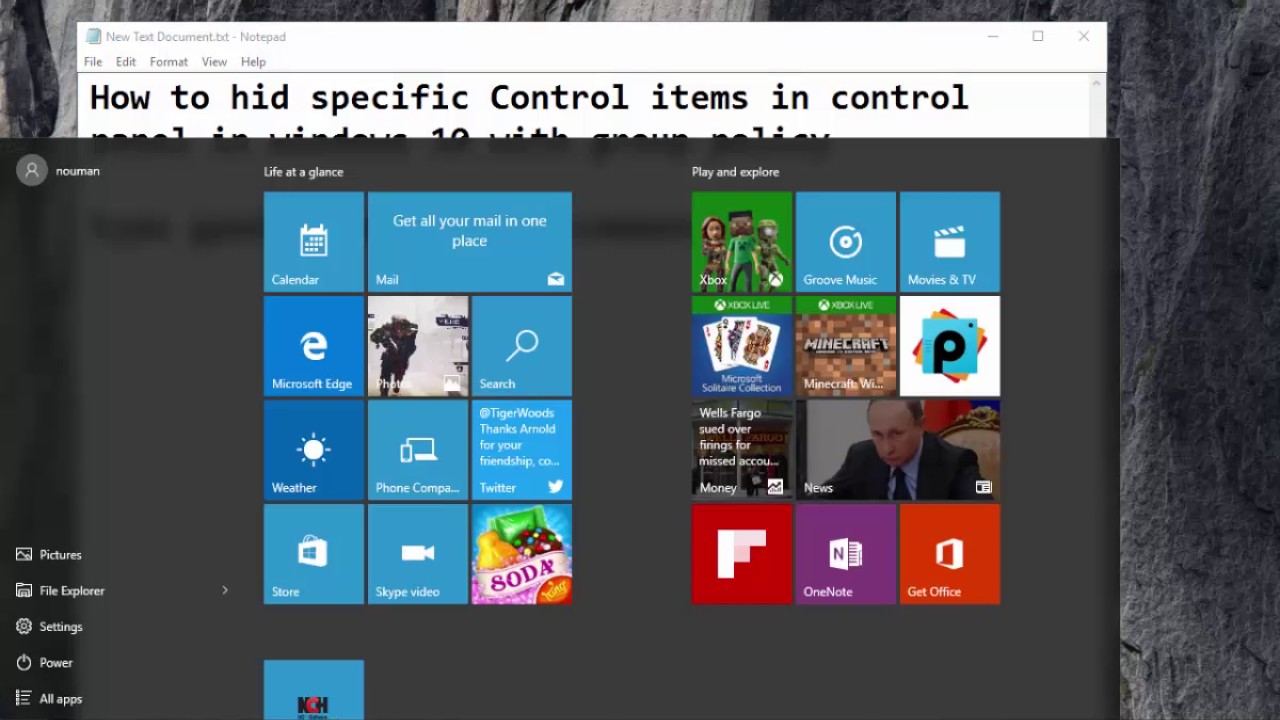Viewport: 1280px width, 720px height.
Task: Close the Notepad window
Action: pyautogui.click(x=1084, y=37)
